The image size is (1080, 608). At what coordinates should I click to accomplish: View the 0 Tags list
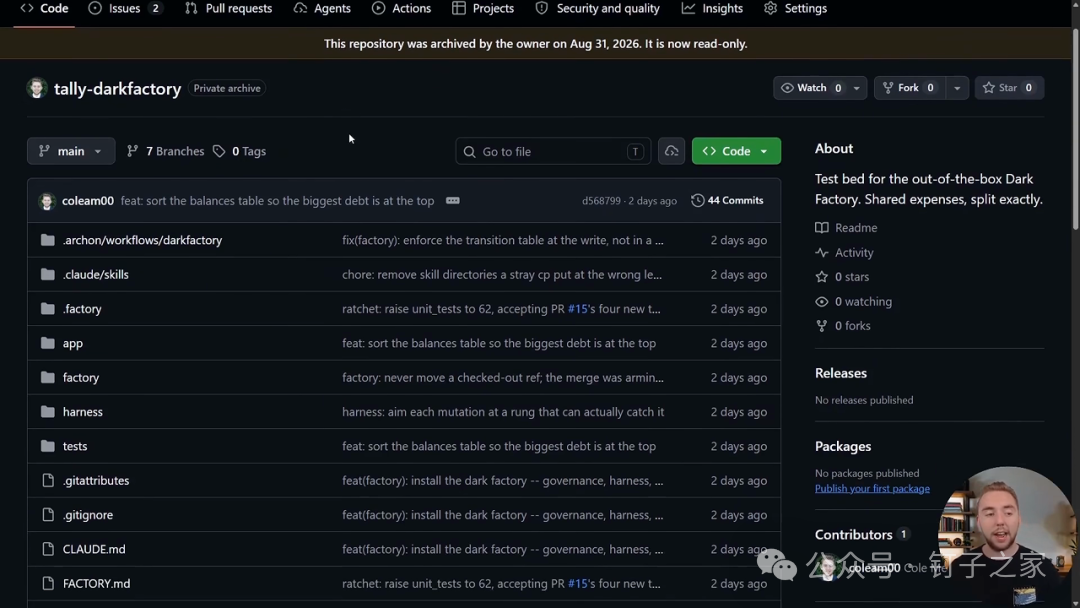[239, 151]
